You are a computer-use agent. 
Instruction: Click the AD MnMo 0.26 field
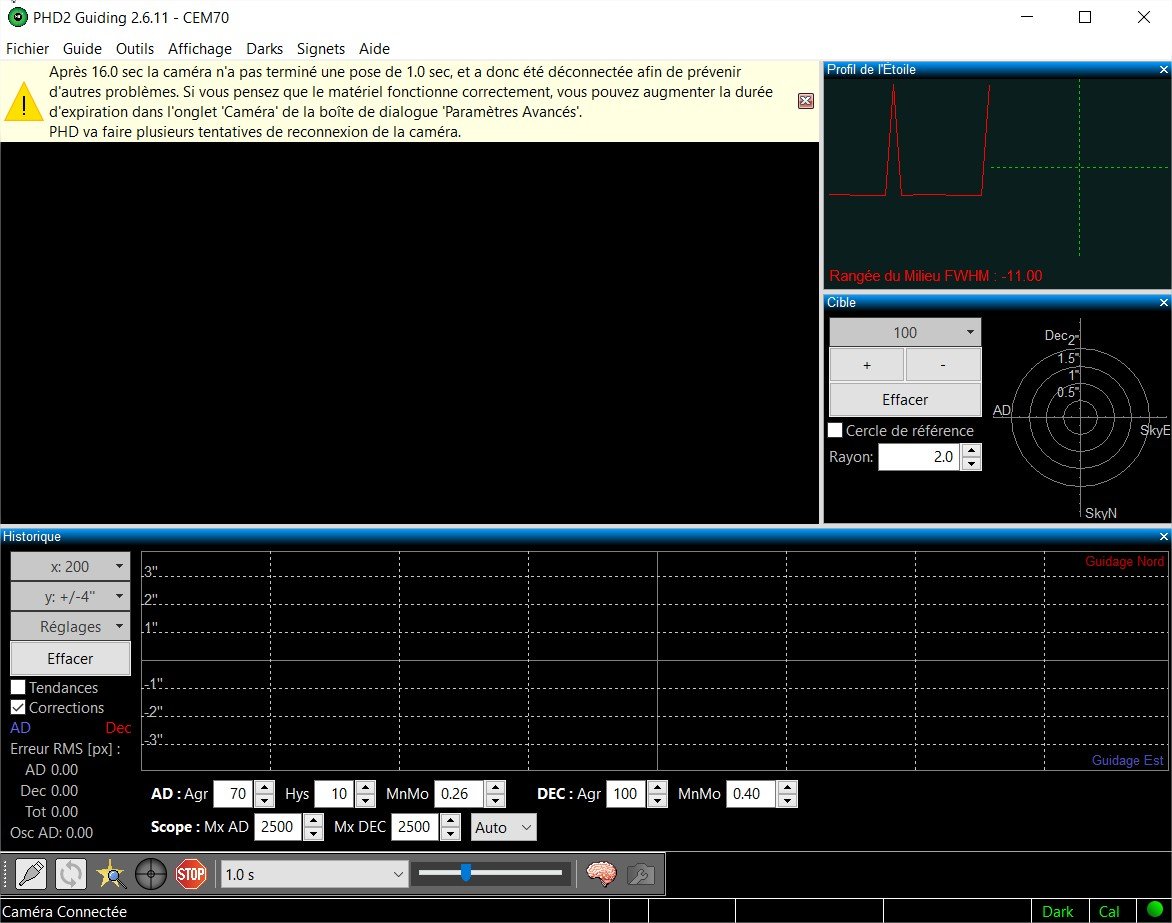(460, 794)
